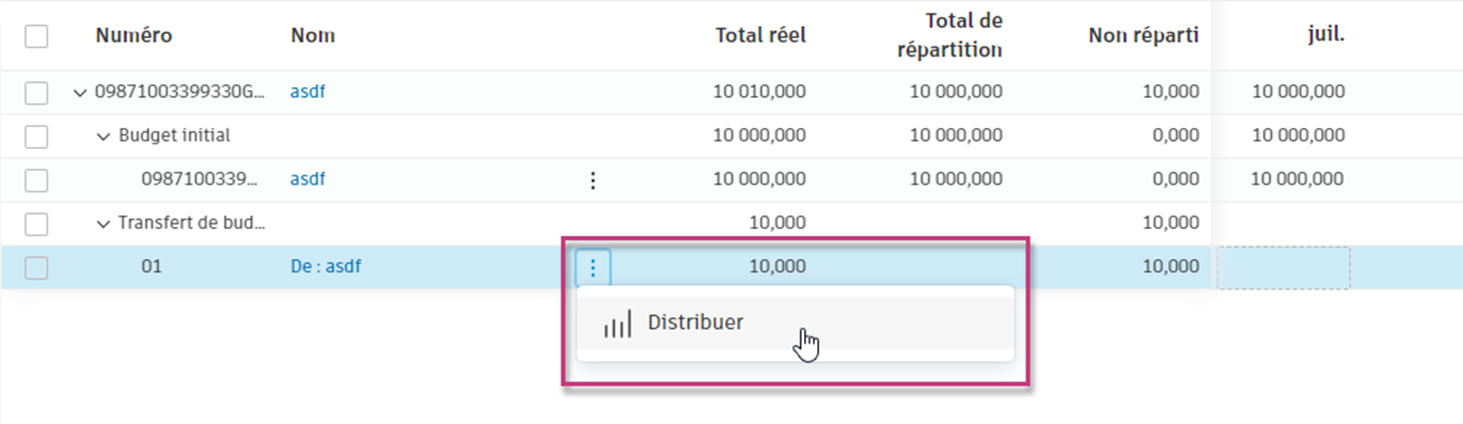Collapse the 09871003399330G… top-level row

click(80, 93)
